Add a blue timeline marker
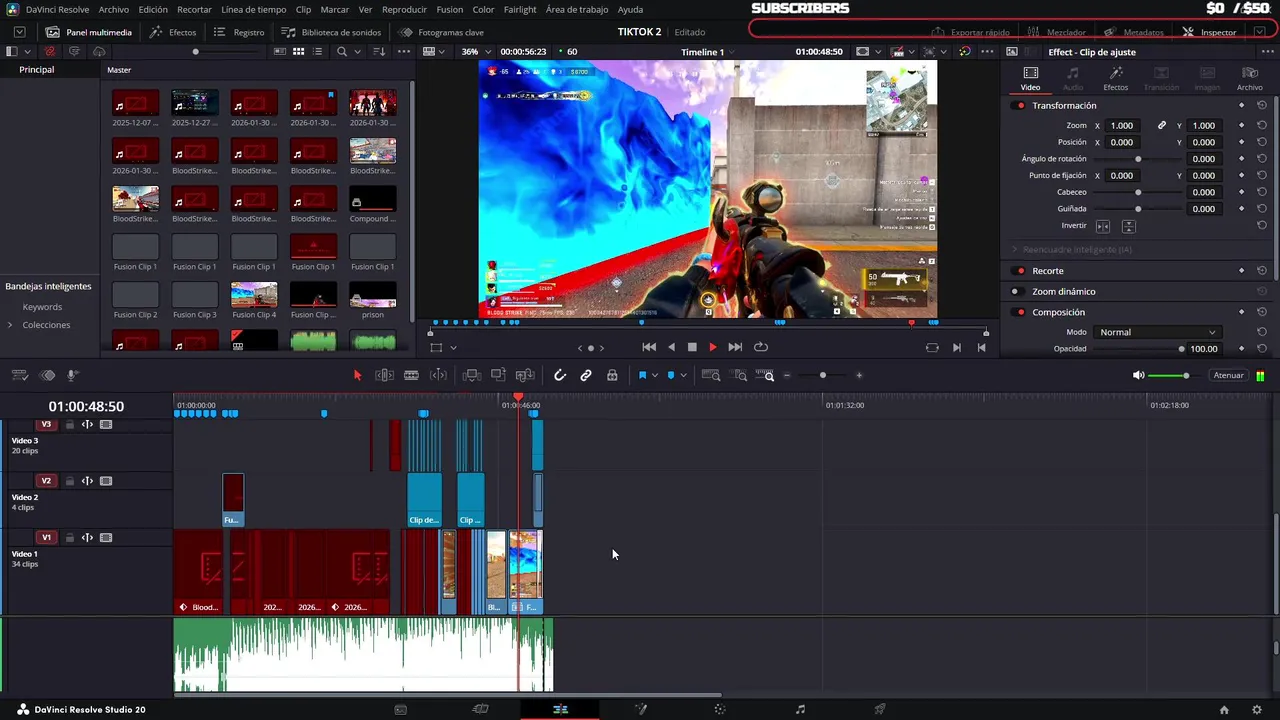The height and width of the screenshot is (720, 1280). pyautogui.click(x=671, y=375)
